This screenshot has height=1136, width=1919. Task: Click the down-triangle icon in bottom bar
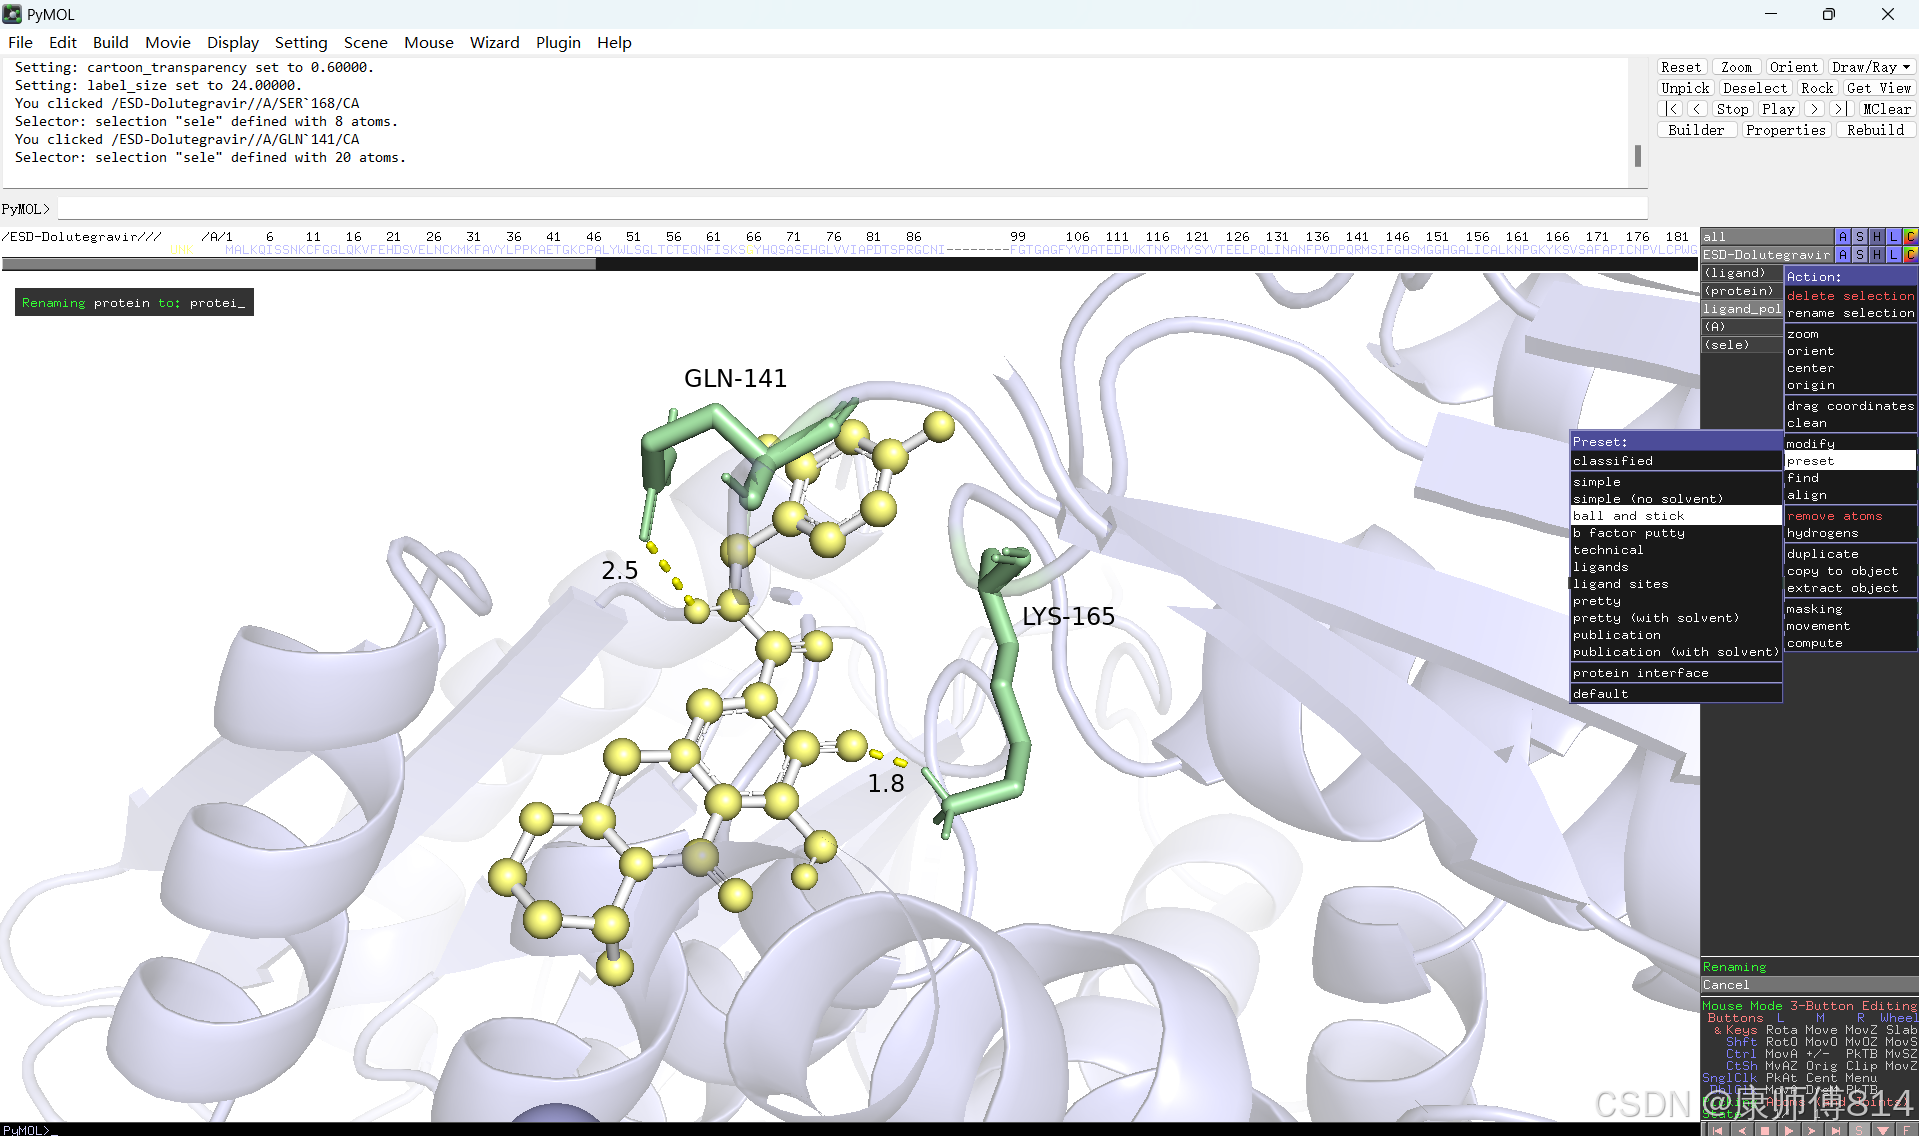[1882, 1130]
